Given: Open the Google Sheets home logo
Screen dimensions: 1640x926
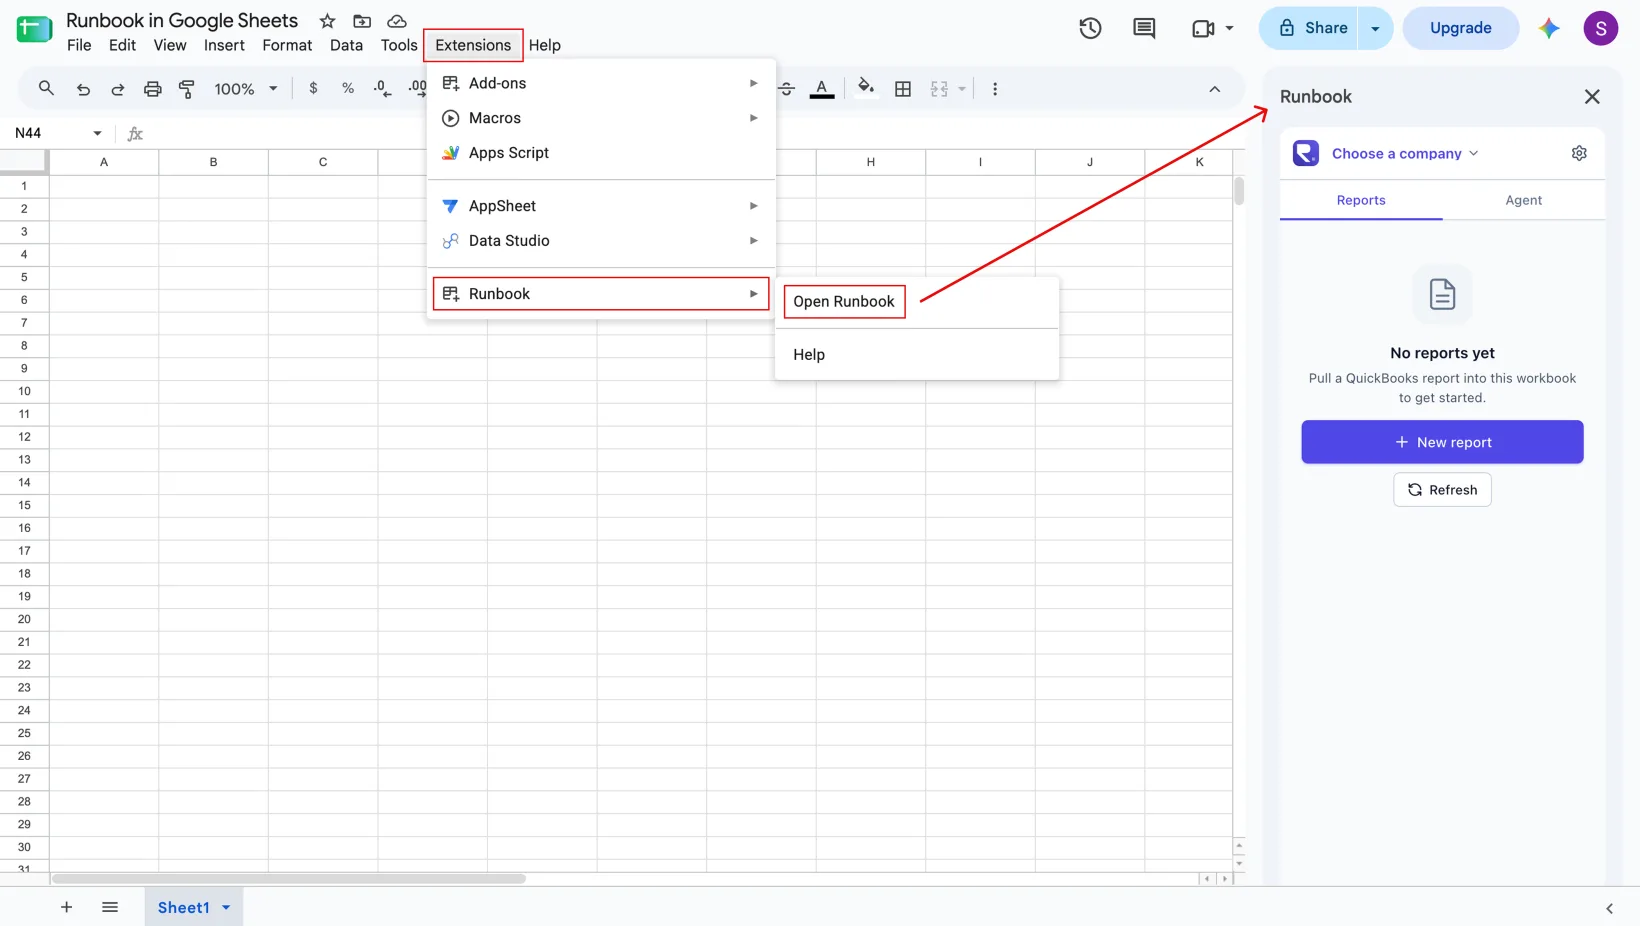Looking at the screenshot, I should (34, 29).
